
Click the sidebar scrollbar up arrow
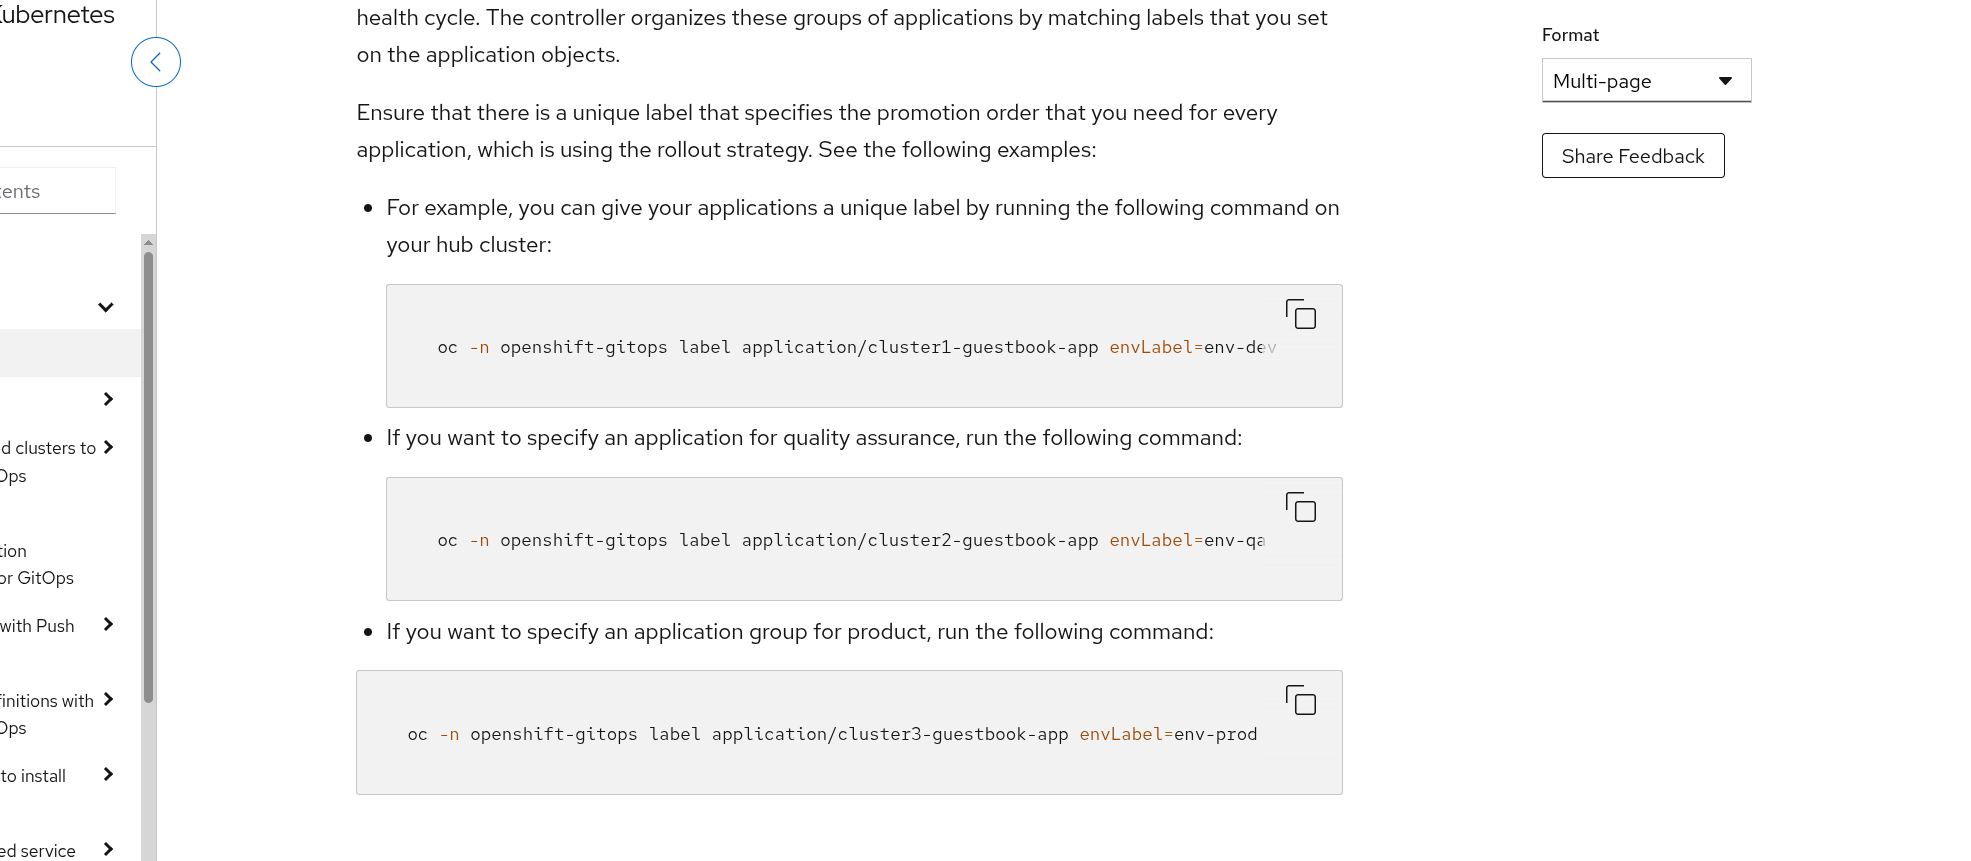pos(148,242)
